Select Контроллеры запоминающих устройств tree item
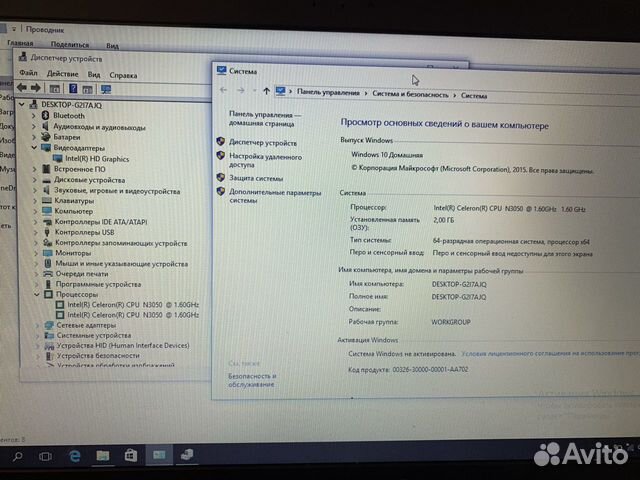This screenshot has width=640, height=480. pyautogui.click(x=121, y=243)
